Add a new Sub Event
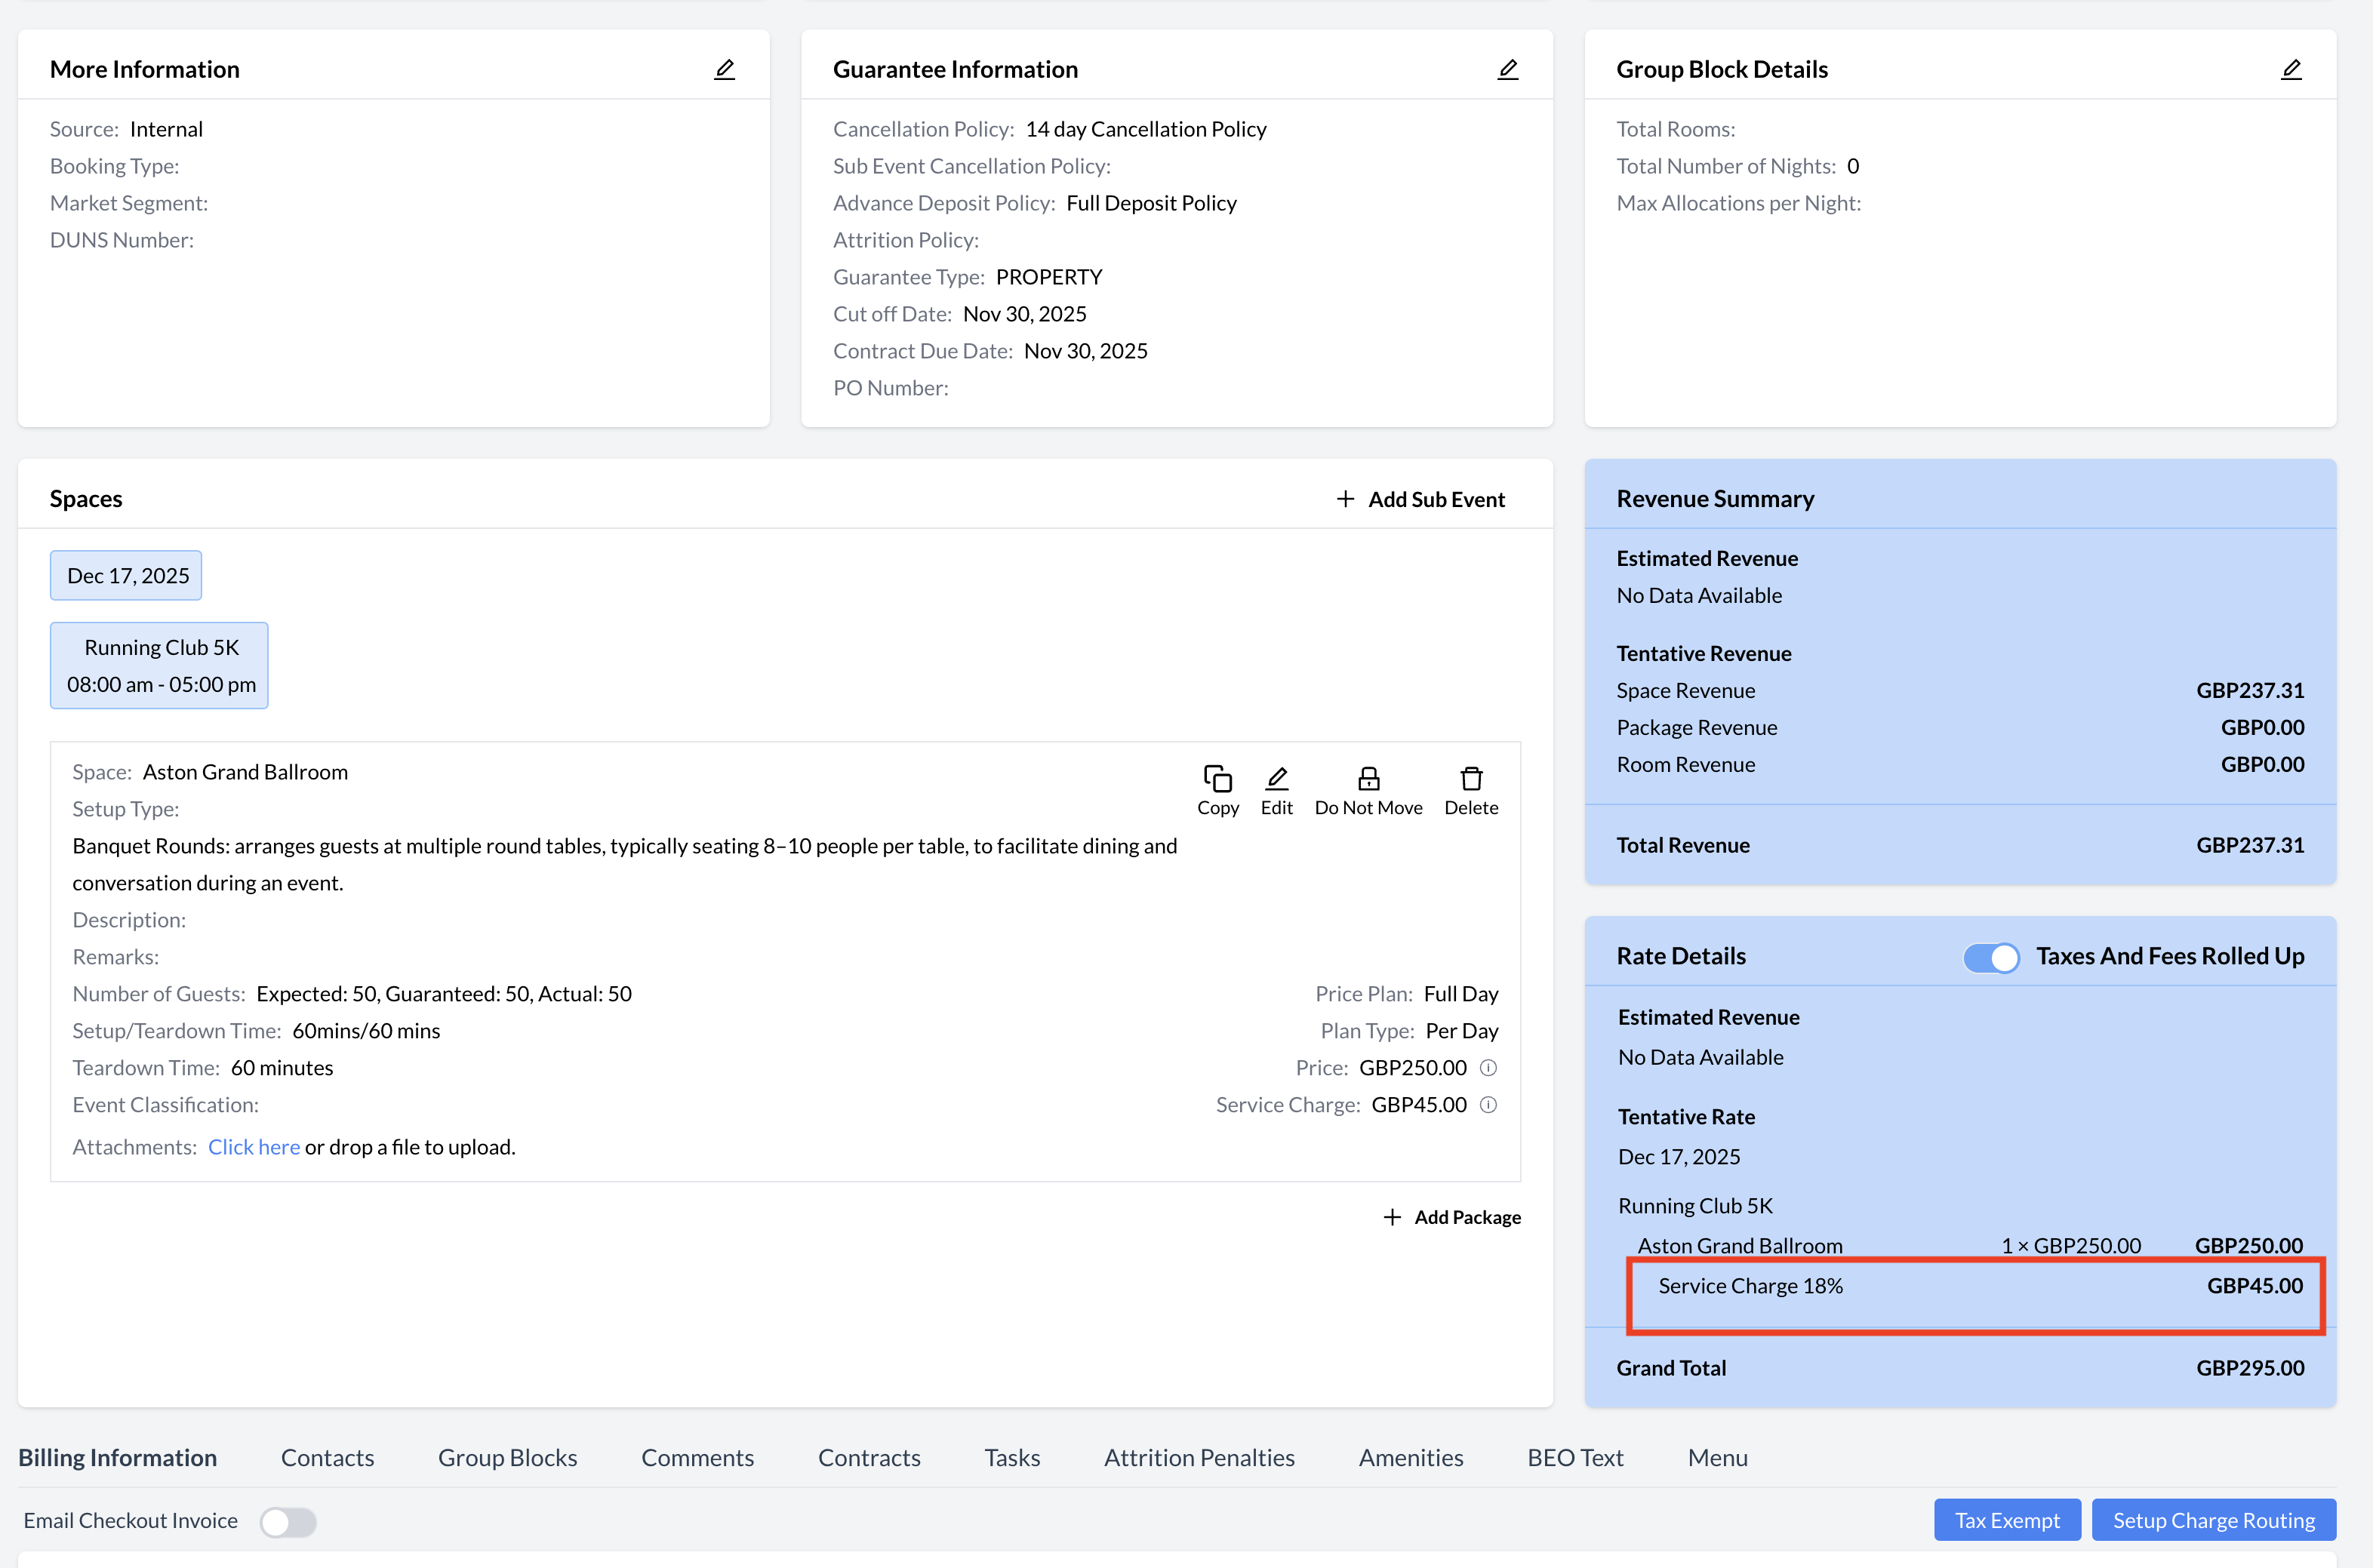The image size is (2373, 1568). [1420, 499]
